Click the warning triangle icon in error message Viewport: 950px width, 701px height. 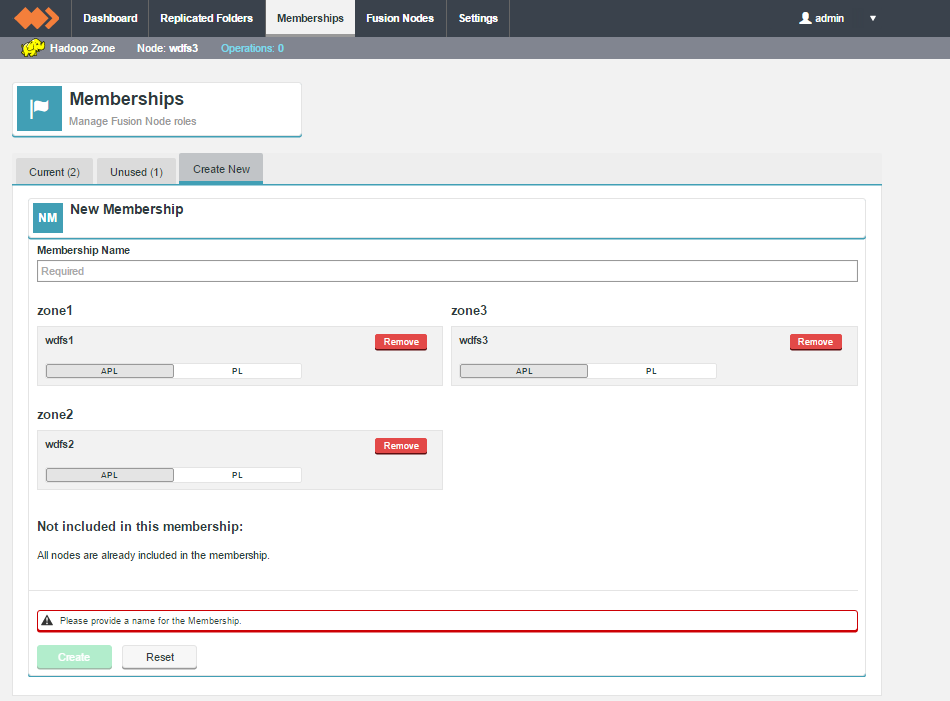tap(47, 620)
